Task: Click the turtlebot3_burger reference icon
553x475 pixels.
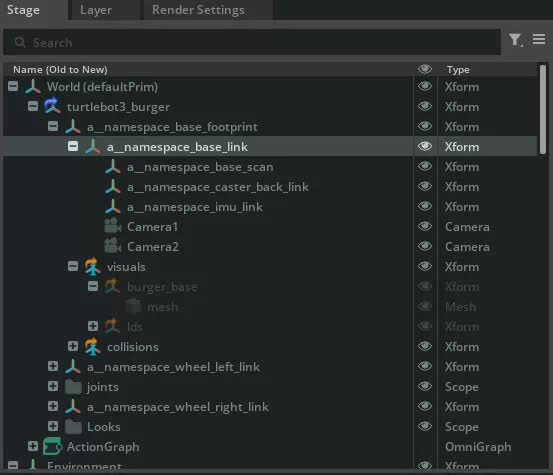Action: (52, 106)
